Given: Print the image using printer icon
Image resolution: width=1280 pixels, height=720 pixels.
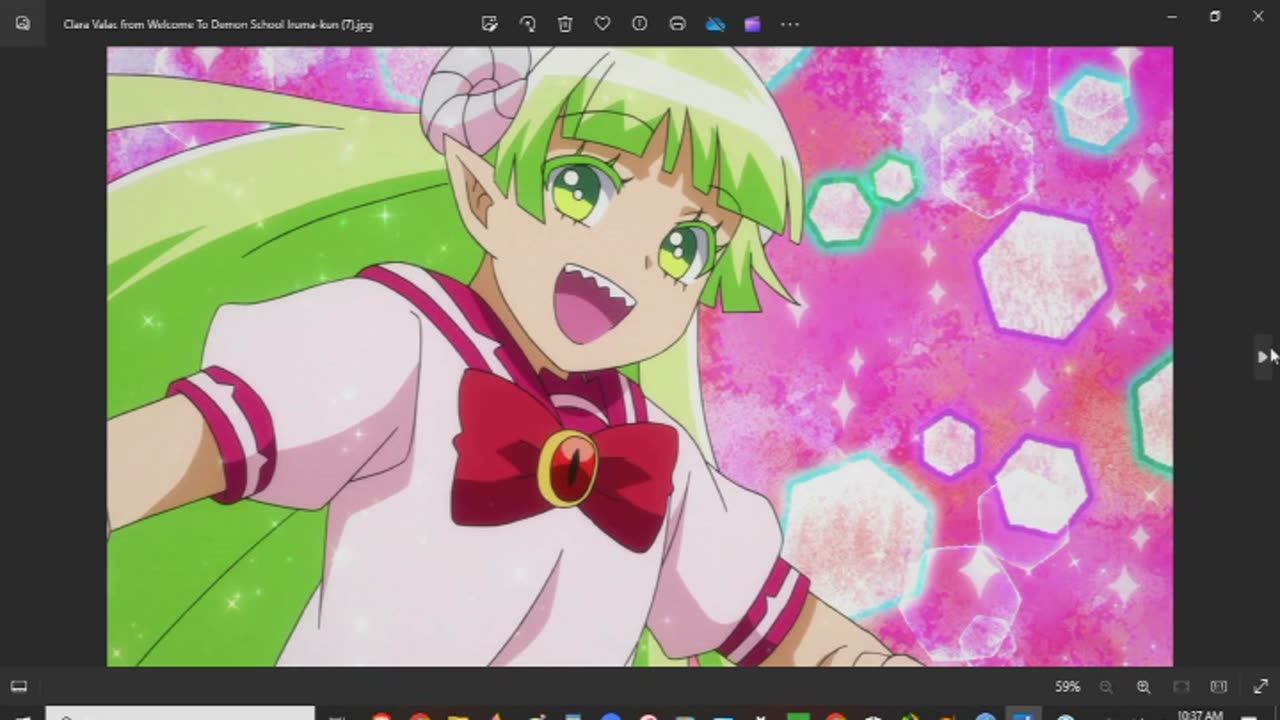Looking at the screenshot, I should pos(677,24).
